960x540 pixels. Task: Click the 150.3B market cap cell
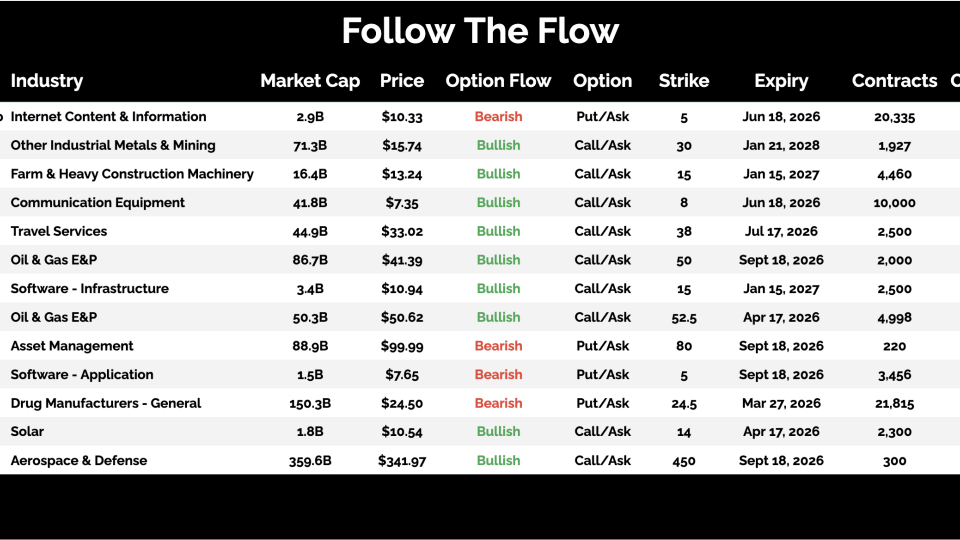(310, 404)
